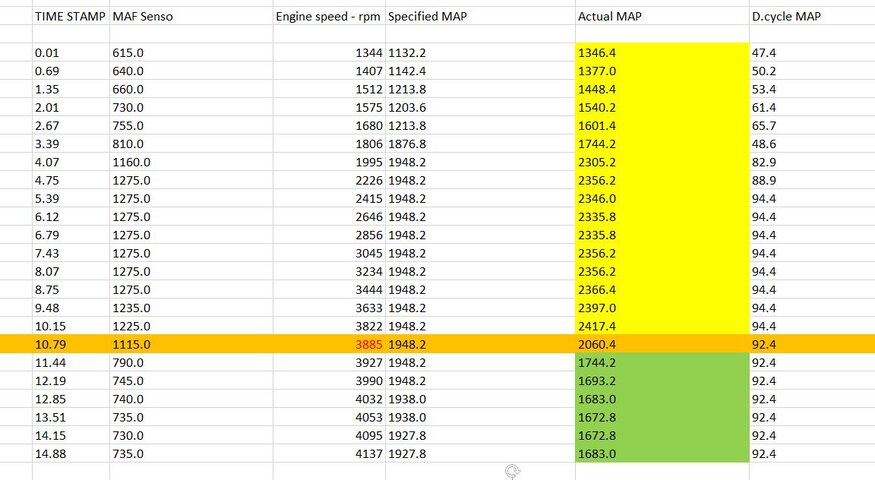Click Actual MAP cell 2366.4

(x=662, y=290)
